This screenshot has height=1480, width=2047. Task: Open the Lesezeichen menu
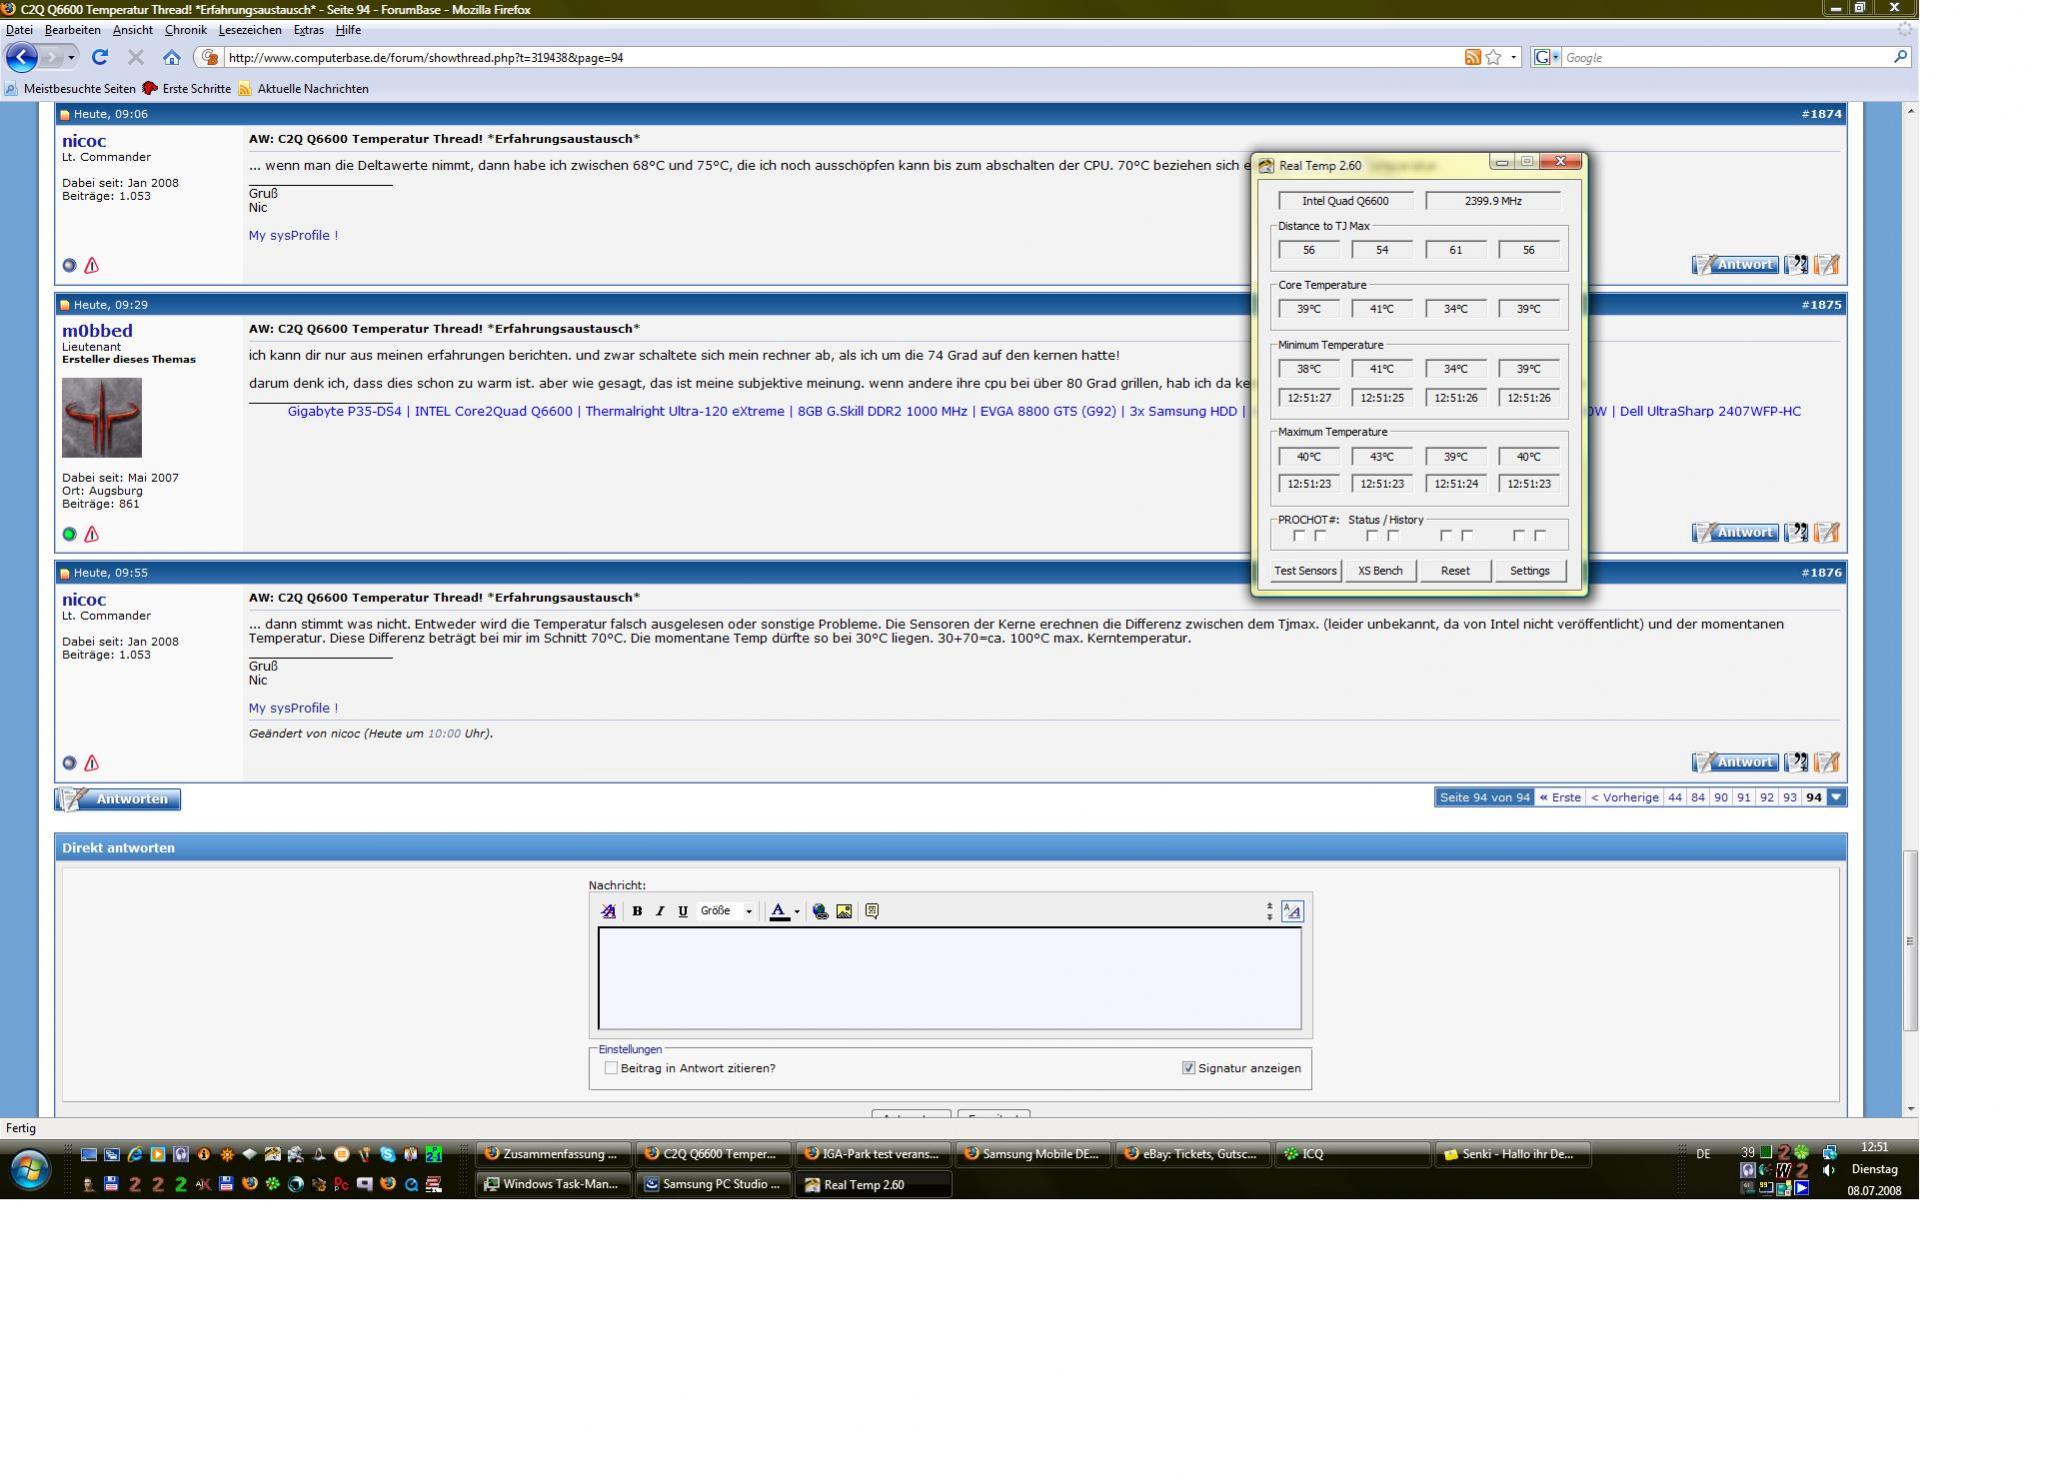[250, 30]
